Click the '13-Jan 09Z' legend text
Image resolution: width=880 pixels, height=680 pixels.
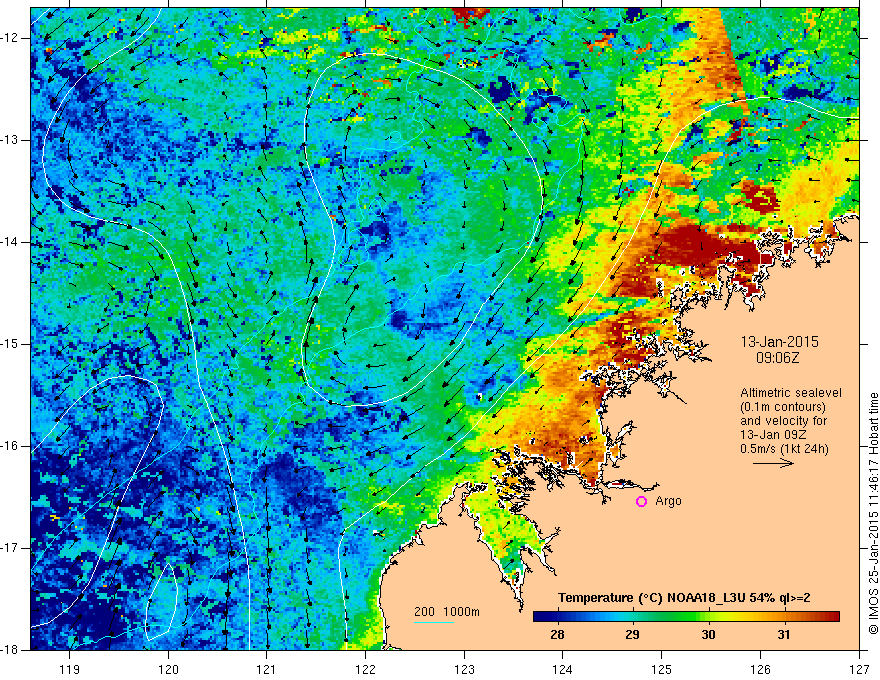click(771, 435)
